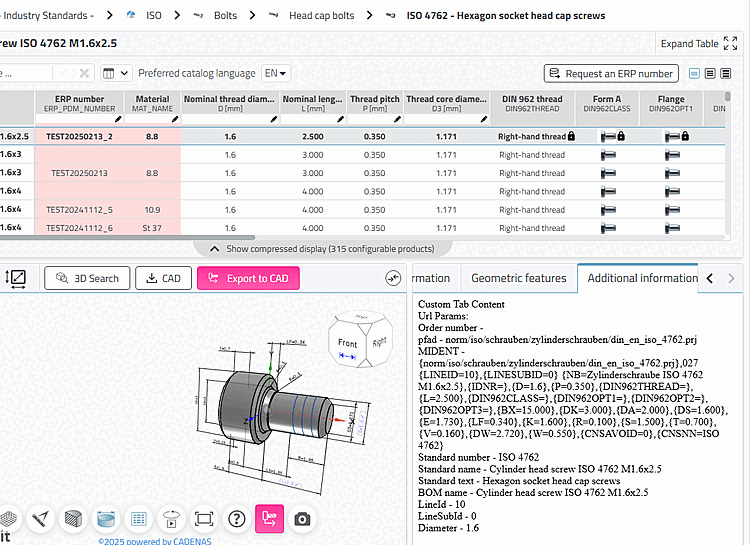Image resolution: width=750 pixels, height=545 pixels.
Task: Start the 3D rotation animation icon
Action: point(172,519)
